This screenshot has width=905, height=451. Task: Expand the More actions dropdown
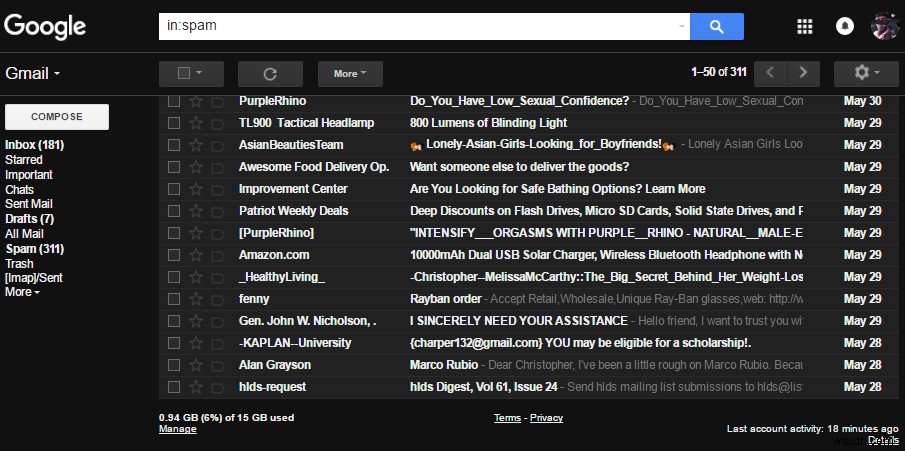pyautogui.click(x=350, y=74)
